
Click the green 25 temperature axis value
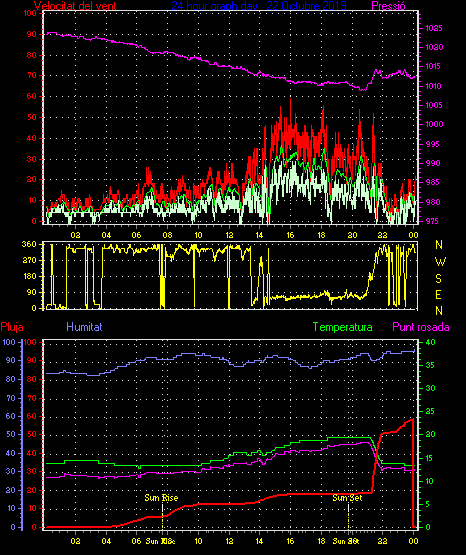431,412
